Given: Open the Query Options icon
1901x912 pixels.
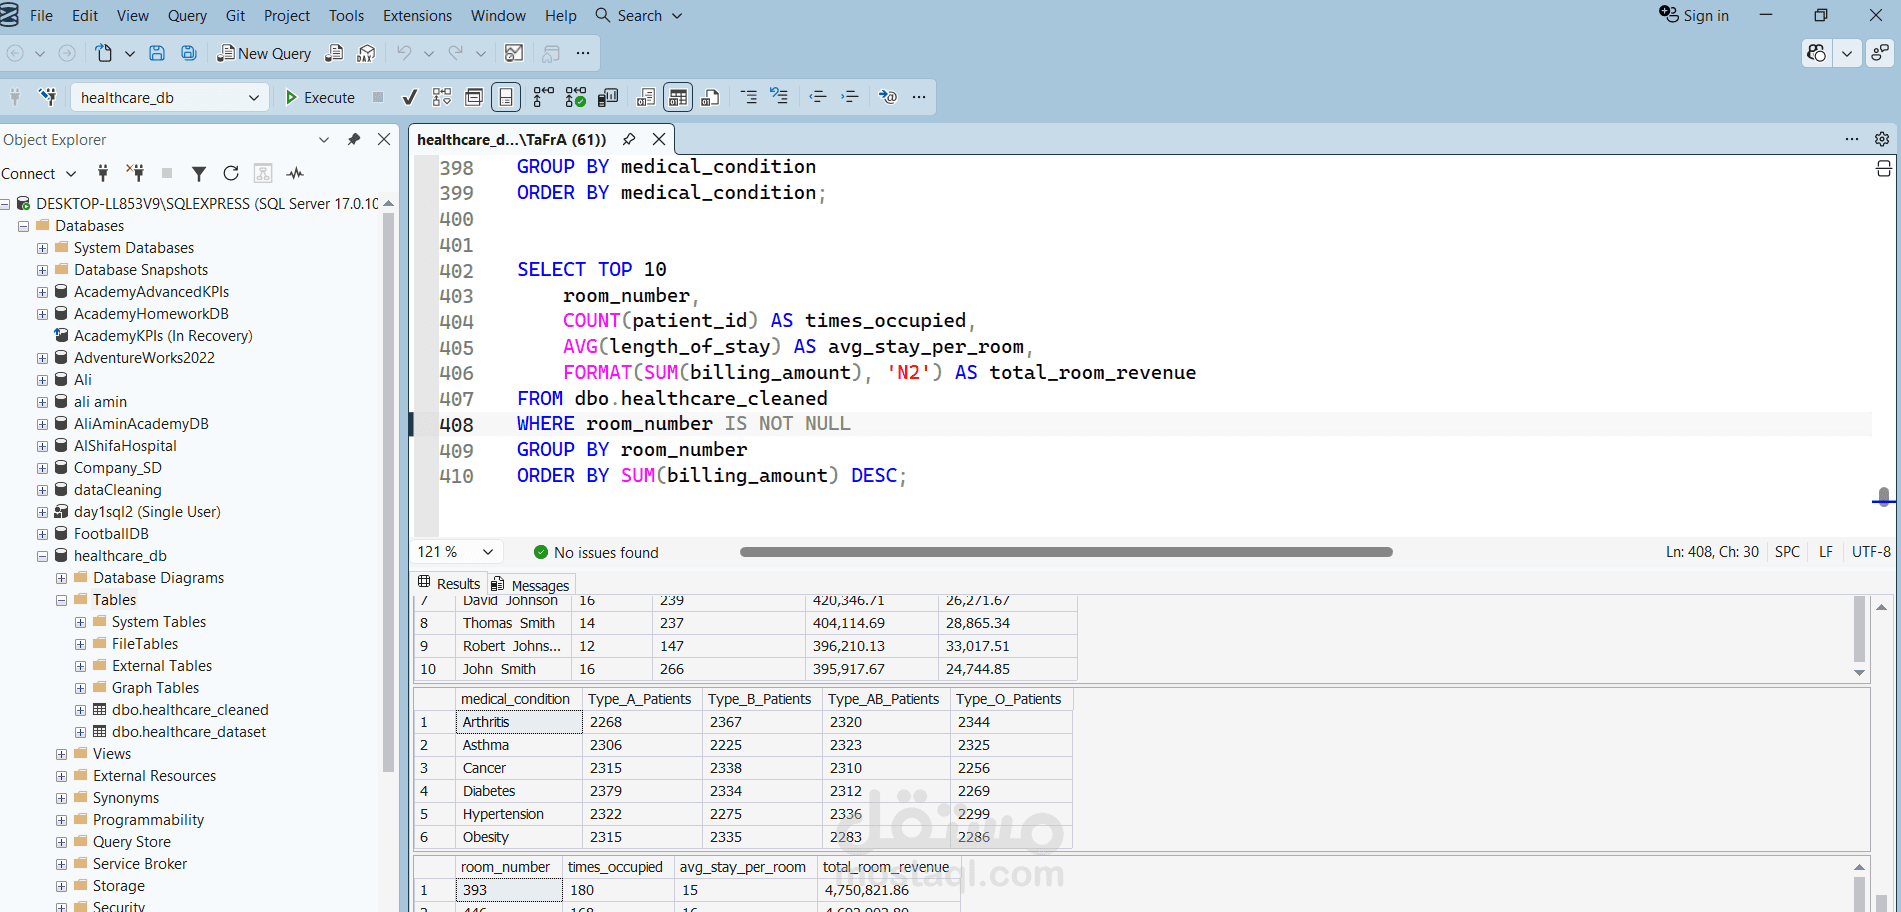Looking at the screenshot, I should [x=474, y=97].
